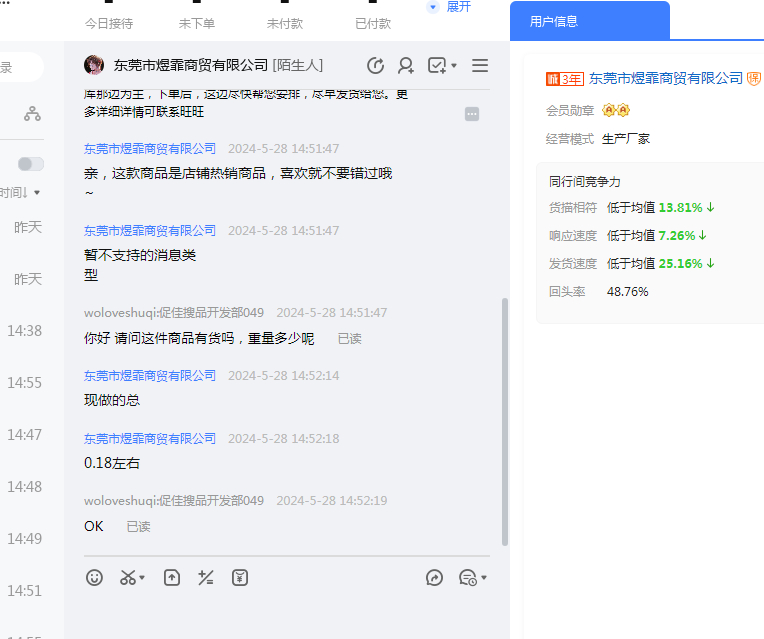Open the hamburger menu in chat header
The image size is (764, 639).
click(480, 66)
